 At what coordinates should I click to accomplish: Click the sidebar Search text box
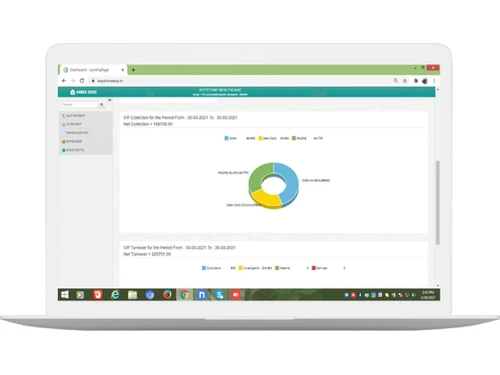(x=80, y=105)
